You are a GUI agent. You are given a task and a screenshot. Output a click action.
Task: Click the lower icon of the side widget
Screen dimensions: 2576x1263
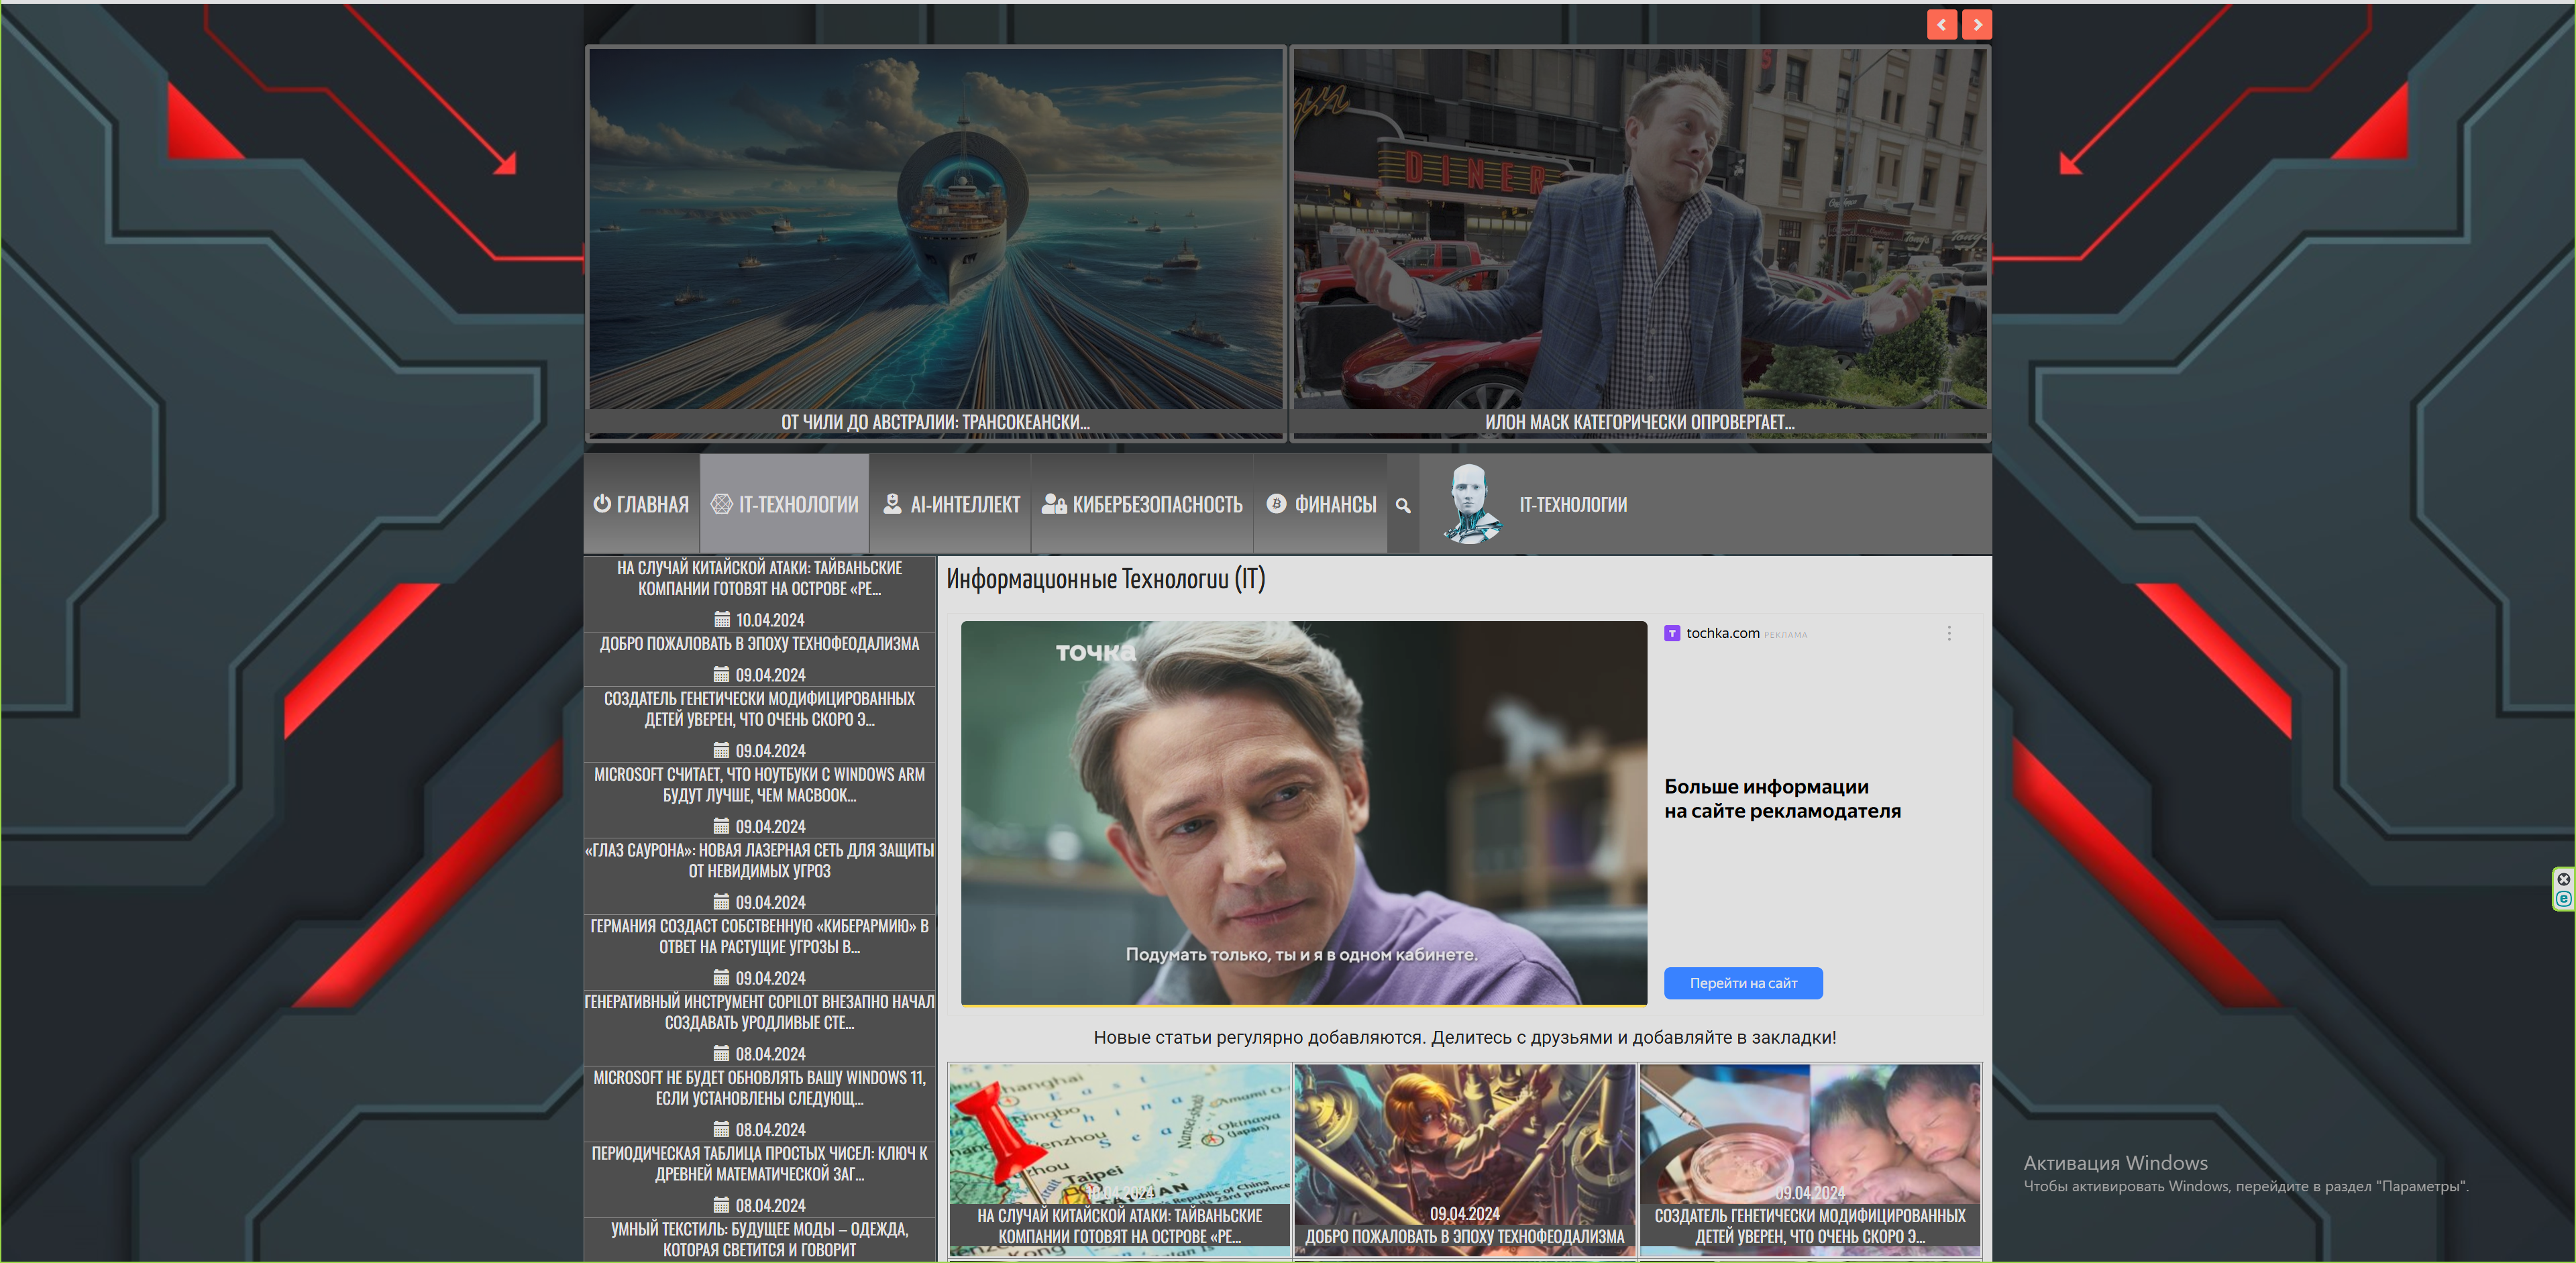pyautogui.click(x=2563, y=899)
